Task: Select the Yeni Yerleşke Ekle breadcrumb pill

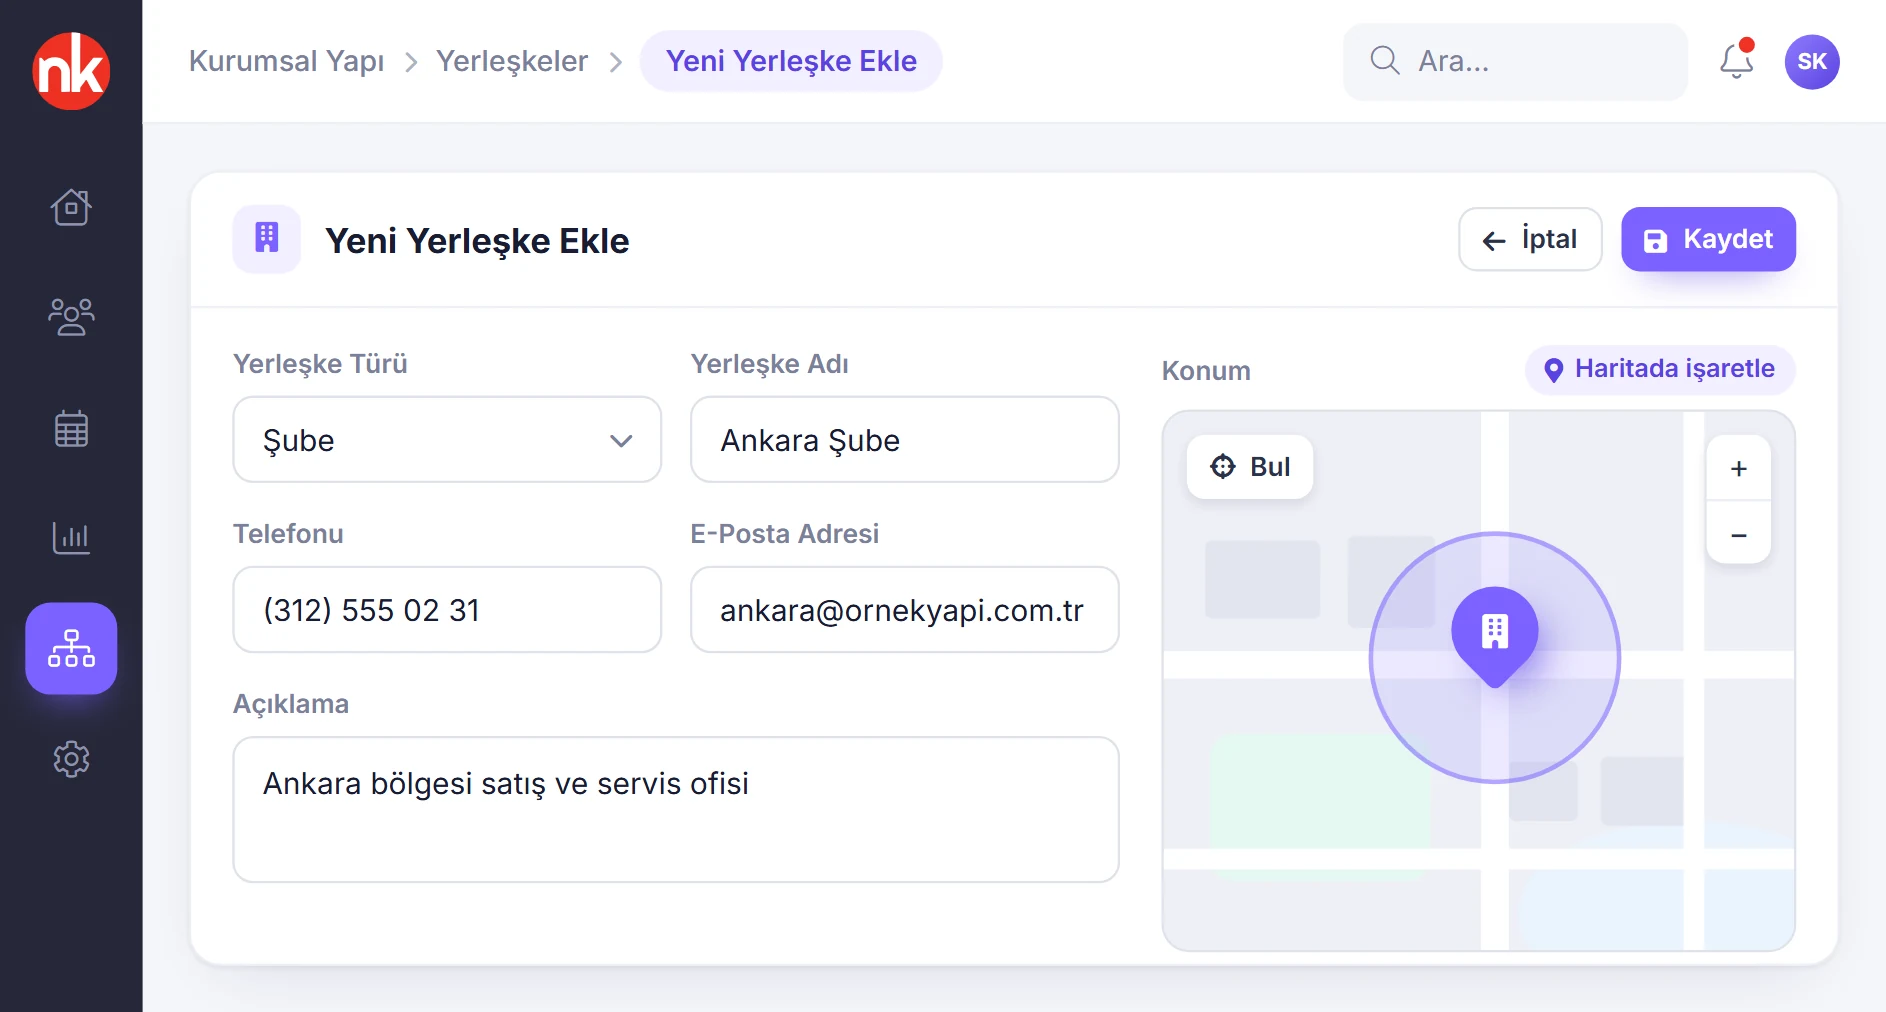Action: pyautogui.click(x=791, y=61)
